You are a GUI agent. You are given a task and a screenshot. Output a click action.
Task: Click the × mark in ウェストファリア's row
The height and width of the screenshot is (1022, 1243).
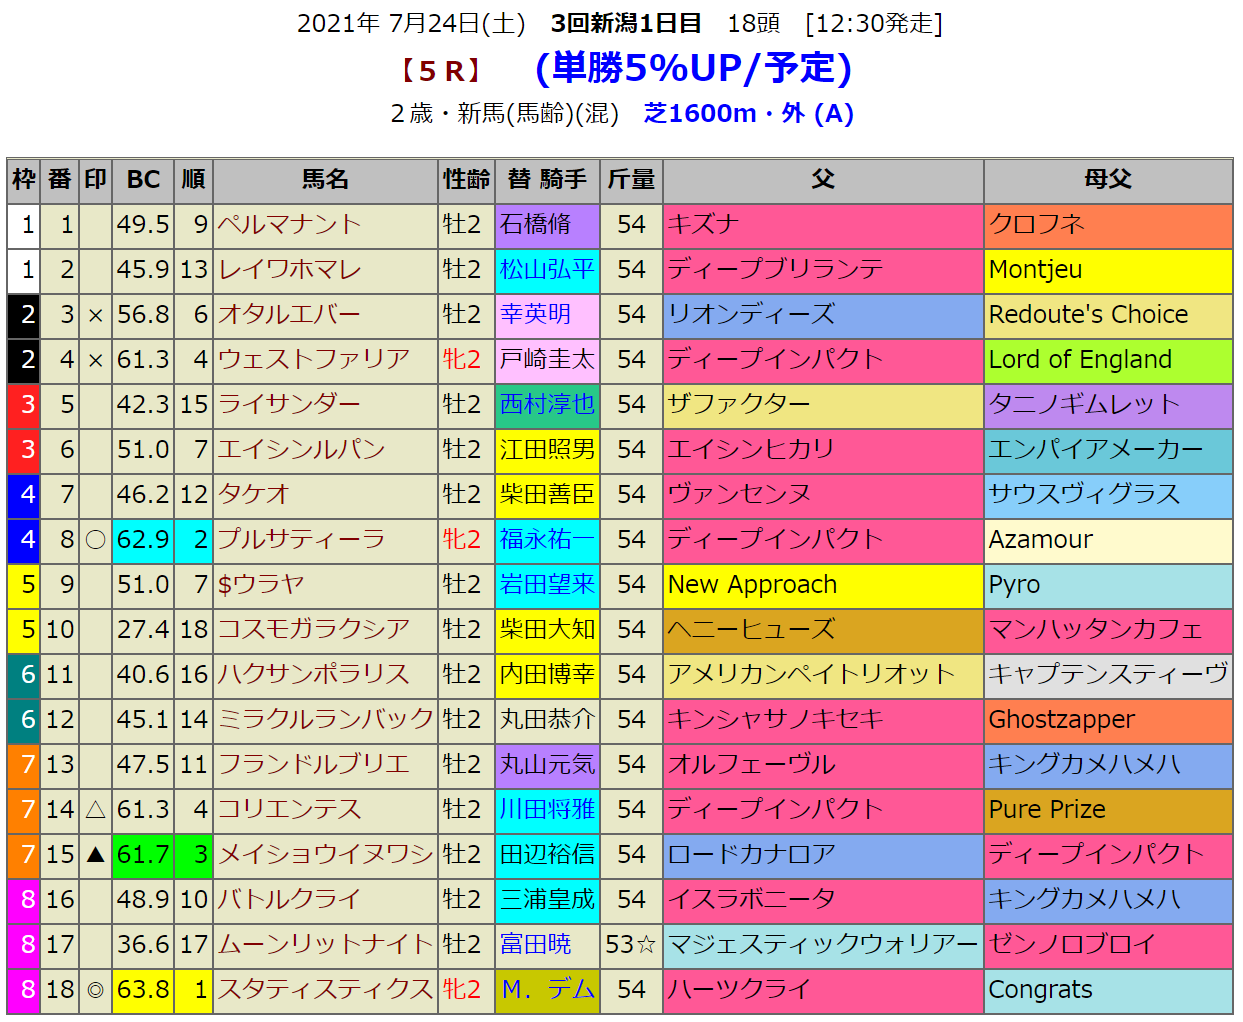coord(95,360)
